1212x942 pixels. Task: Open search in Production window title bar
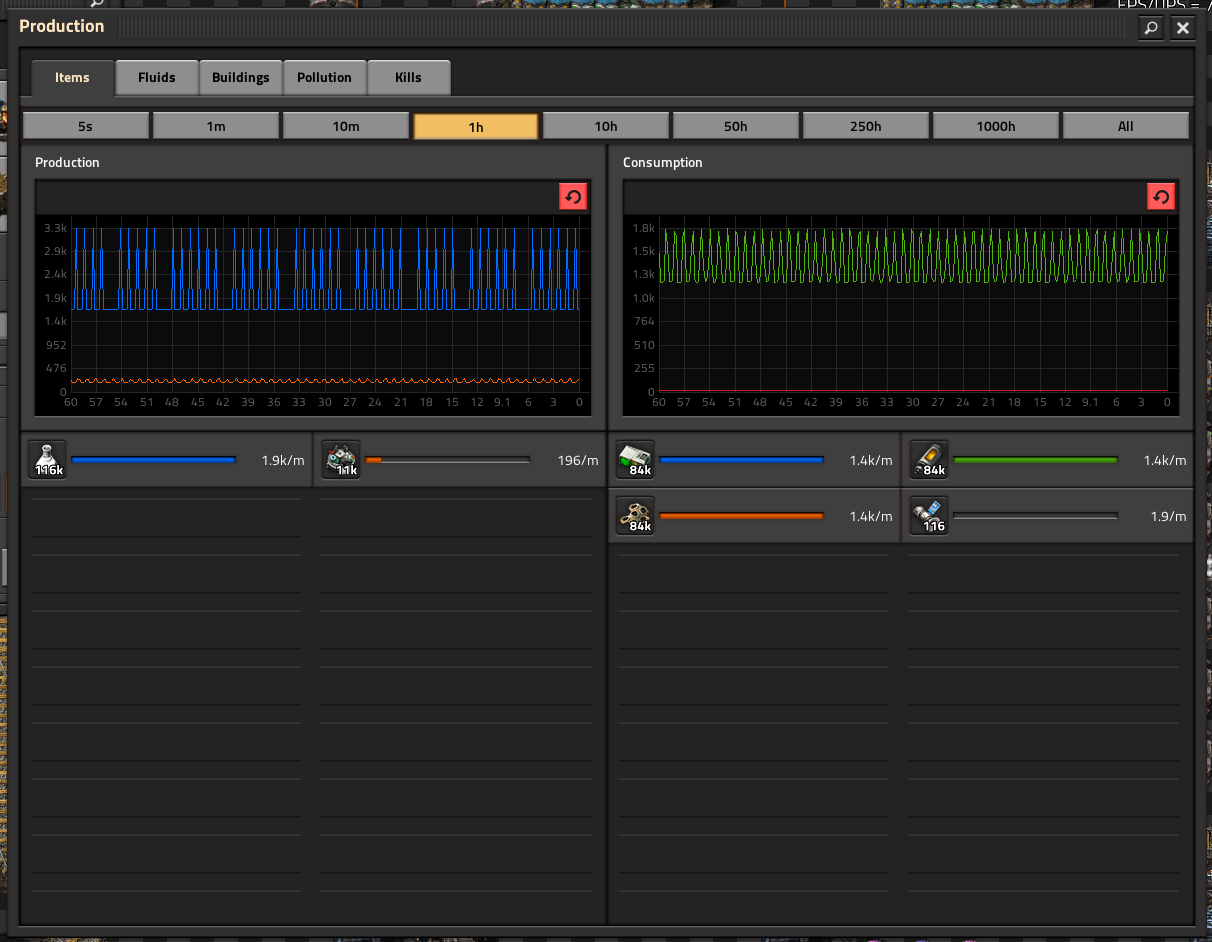(1152, 28)
